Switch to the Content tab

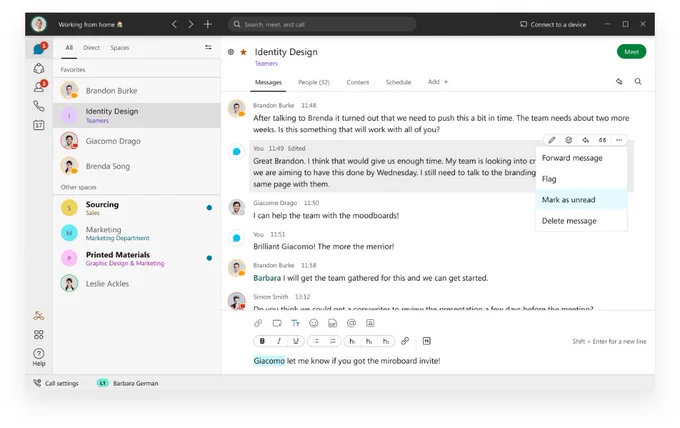357,82
